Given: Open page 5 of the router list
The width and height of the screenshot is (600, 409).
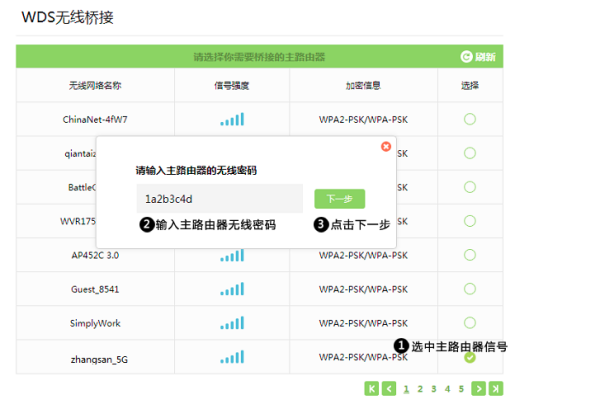Looking at the screenshot, I should coord(461,388).
